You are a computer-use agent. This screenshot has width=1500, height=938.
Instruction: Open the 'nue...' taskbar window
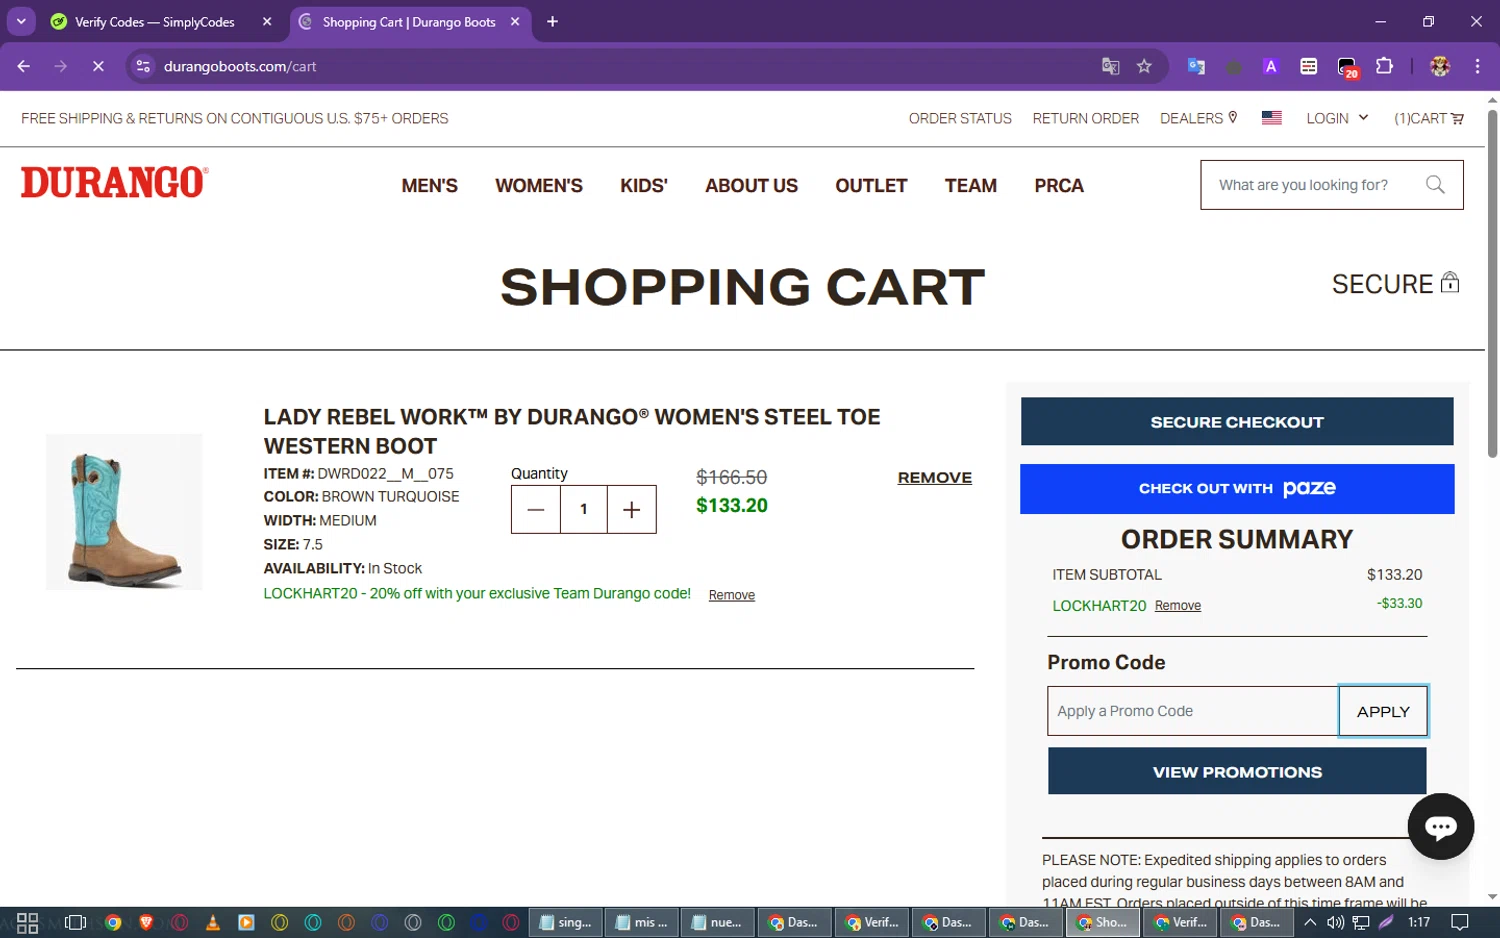pyautogui.click(x=718, y=922)
